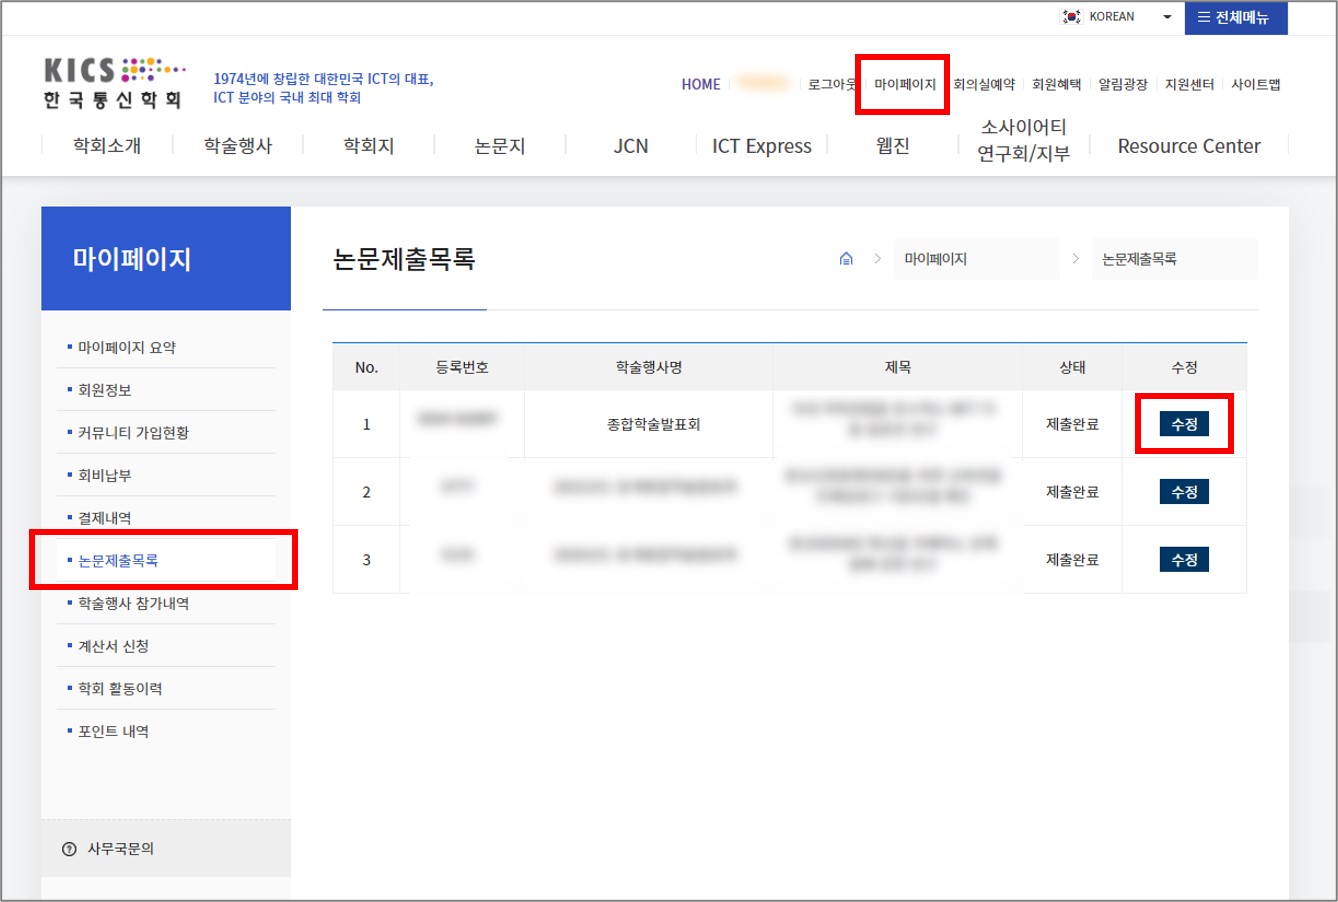Open 마이페이지 in the top links

tap(904, 85)
